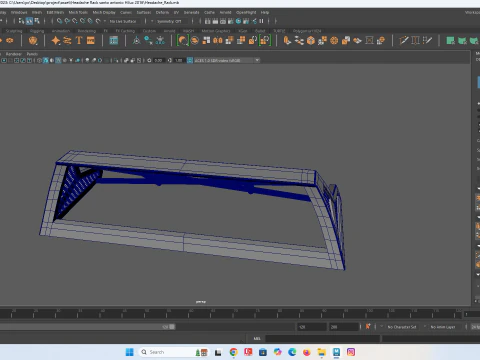Click the orange twin cylinders shelf icon
480x360 pixels.
(218, 41)
